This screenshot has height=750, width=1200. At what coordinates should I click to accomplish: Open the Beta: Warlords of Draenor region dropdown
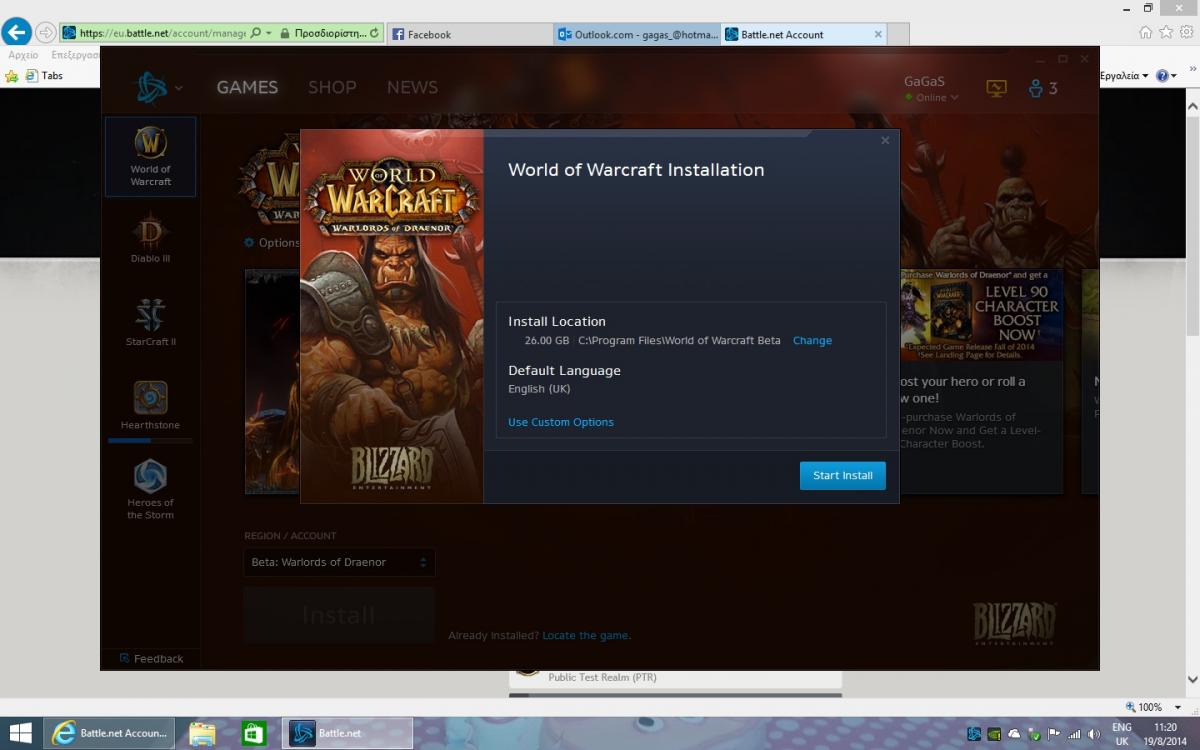[339, 562]
